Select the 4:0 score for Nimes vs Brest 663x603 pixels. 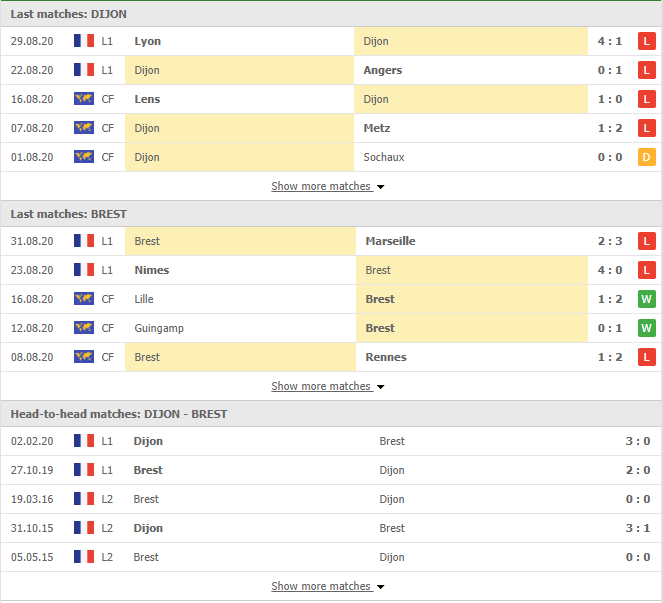[x=610, y=270]
